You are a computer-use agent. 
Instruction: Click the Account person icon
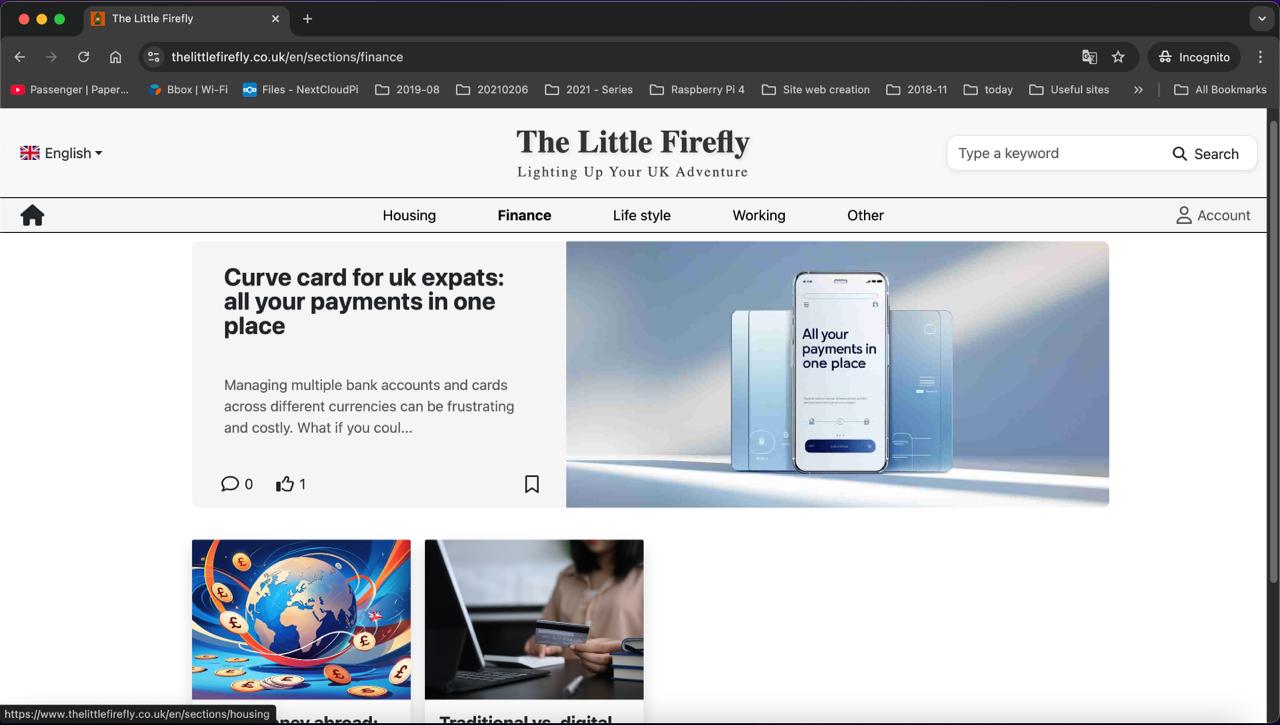pyautogui.click(x=1184, y=215)
